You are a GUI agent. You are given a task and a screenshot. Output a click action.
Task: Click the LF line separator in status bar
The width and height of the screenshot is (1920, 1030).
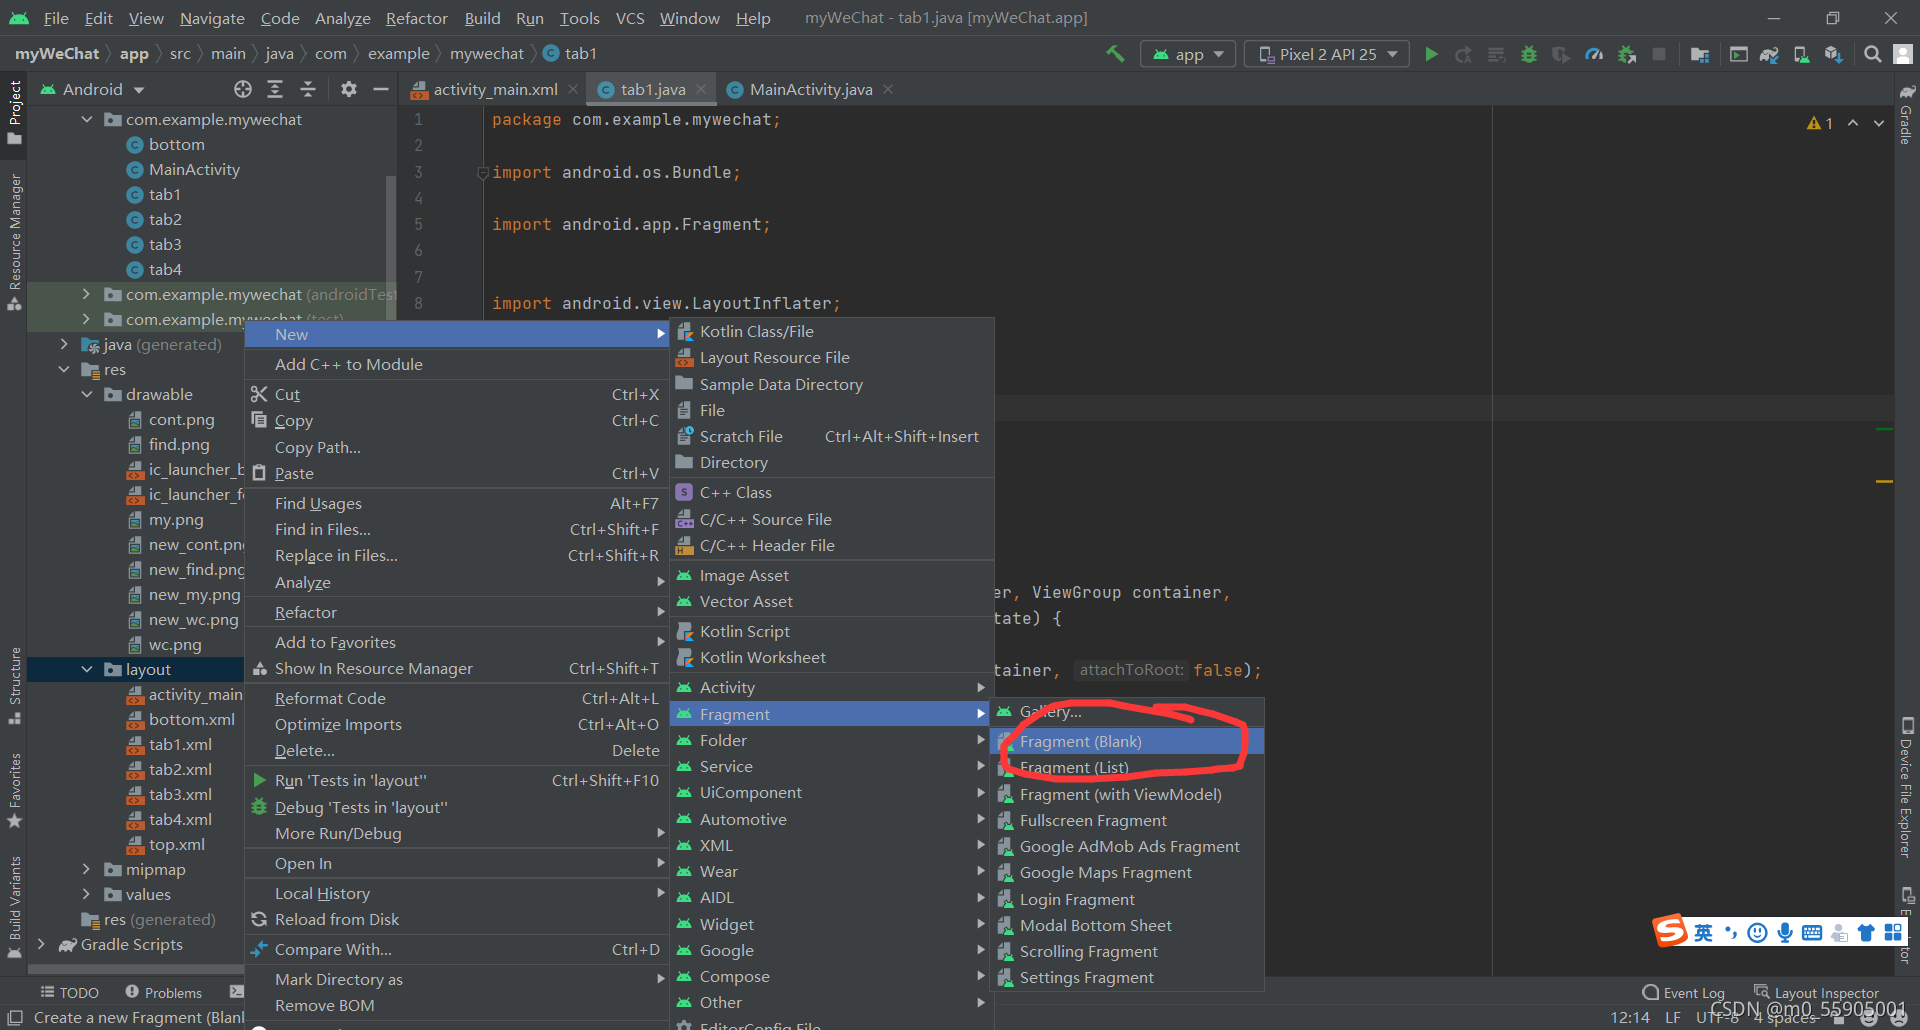coord(1672,1017)
